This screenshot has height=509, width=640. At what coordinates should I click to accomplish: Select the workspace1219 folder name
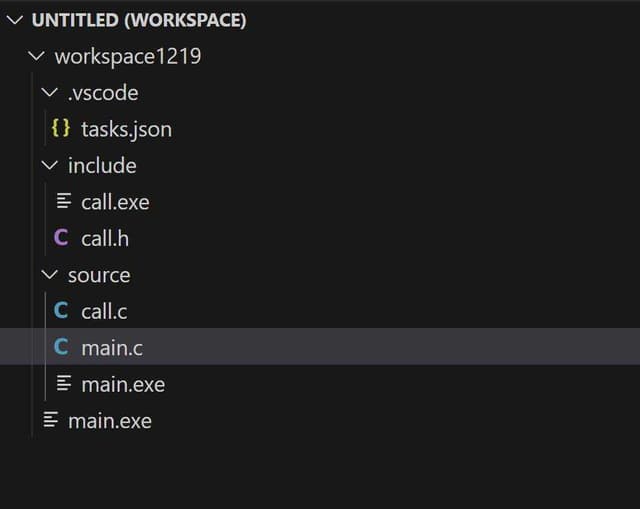coord(127,56)
